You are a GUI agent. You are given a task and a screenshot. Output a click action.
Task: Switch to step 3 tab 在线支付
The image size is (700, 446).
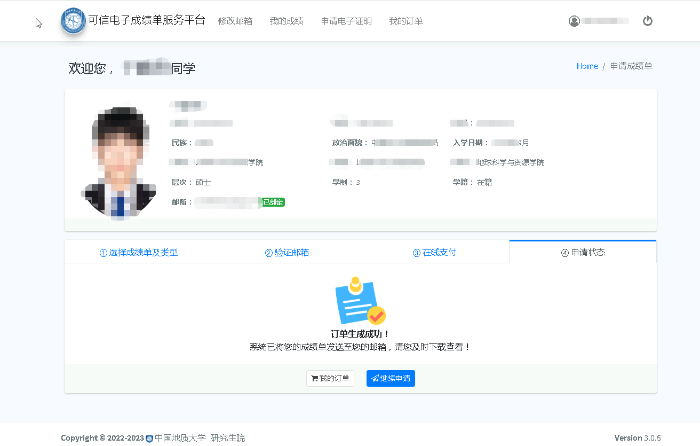tap(434, 252)
